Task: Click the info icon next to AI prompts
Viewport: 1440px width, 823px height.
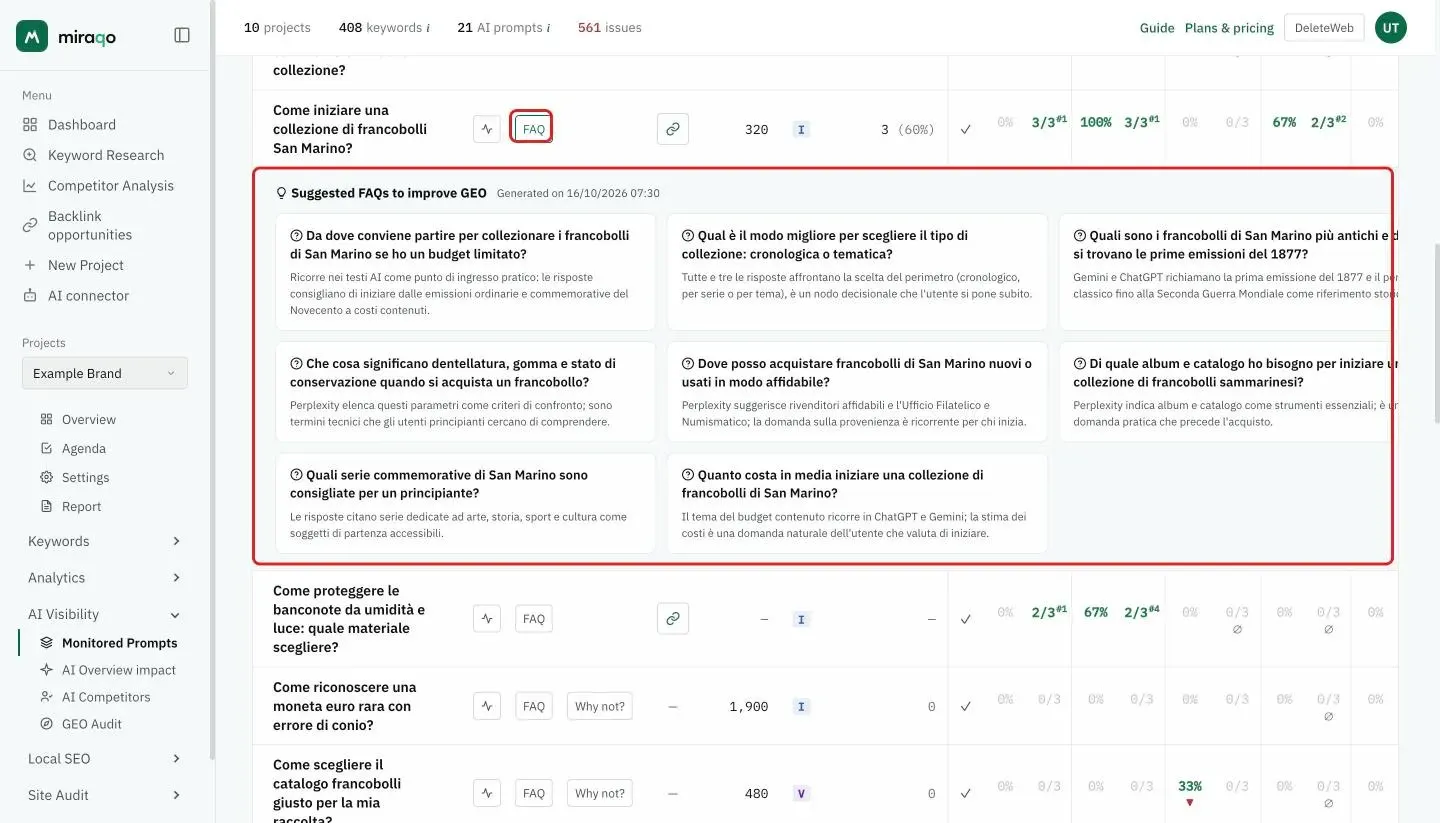Action: pos(548,28)
